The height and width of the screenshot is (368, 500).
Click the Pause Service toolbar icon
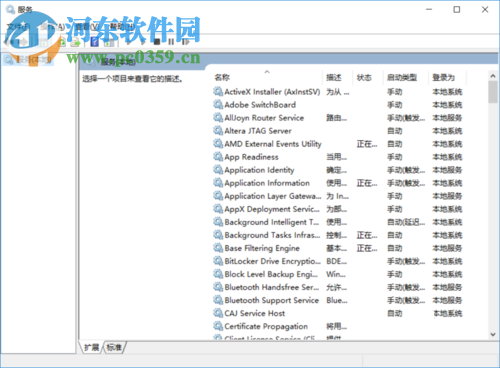[x=171, y=42]
